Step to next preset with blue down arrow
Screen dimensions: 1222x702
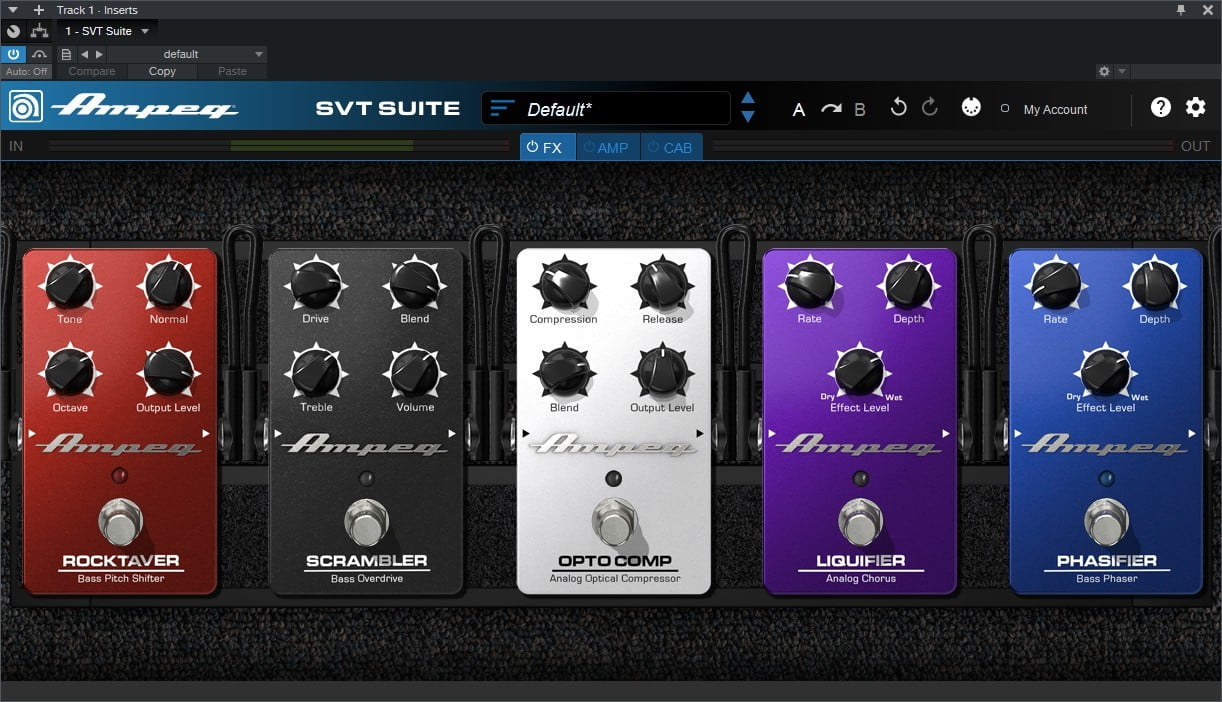click(748, 117)
